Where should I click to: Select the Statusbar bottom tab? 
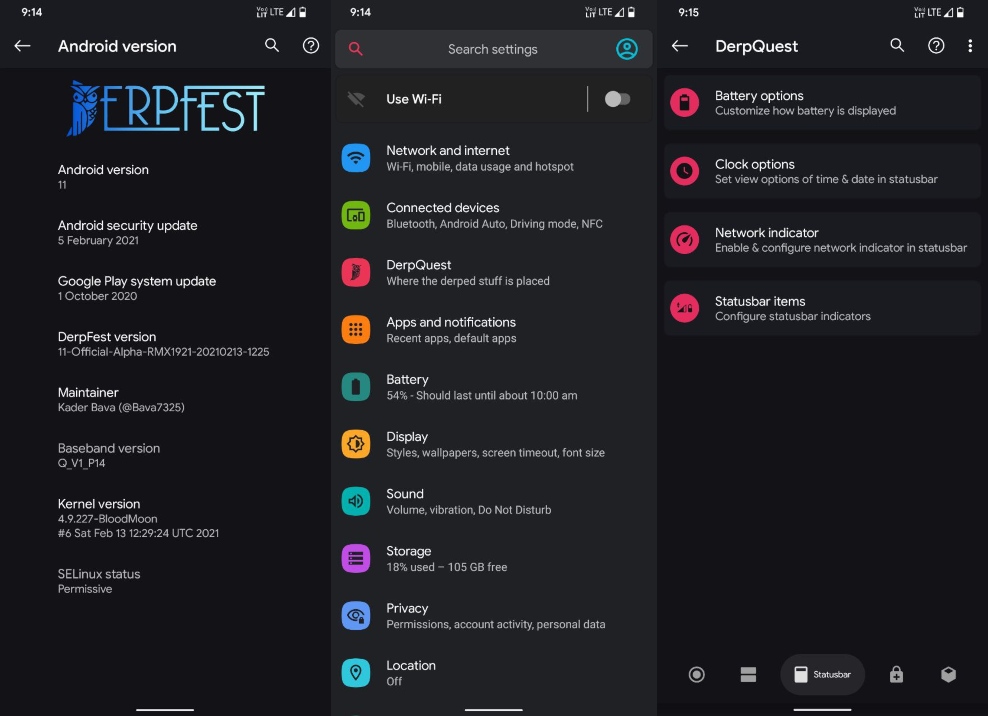[822, 674]
